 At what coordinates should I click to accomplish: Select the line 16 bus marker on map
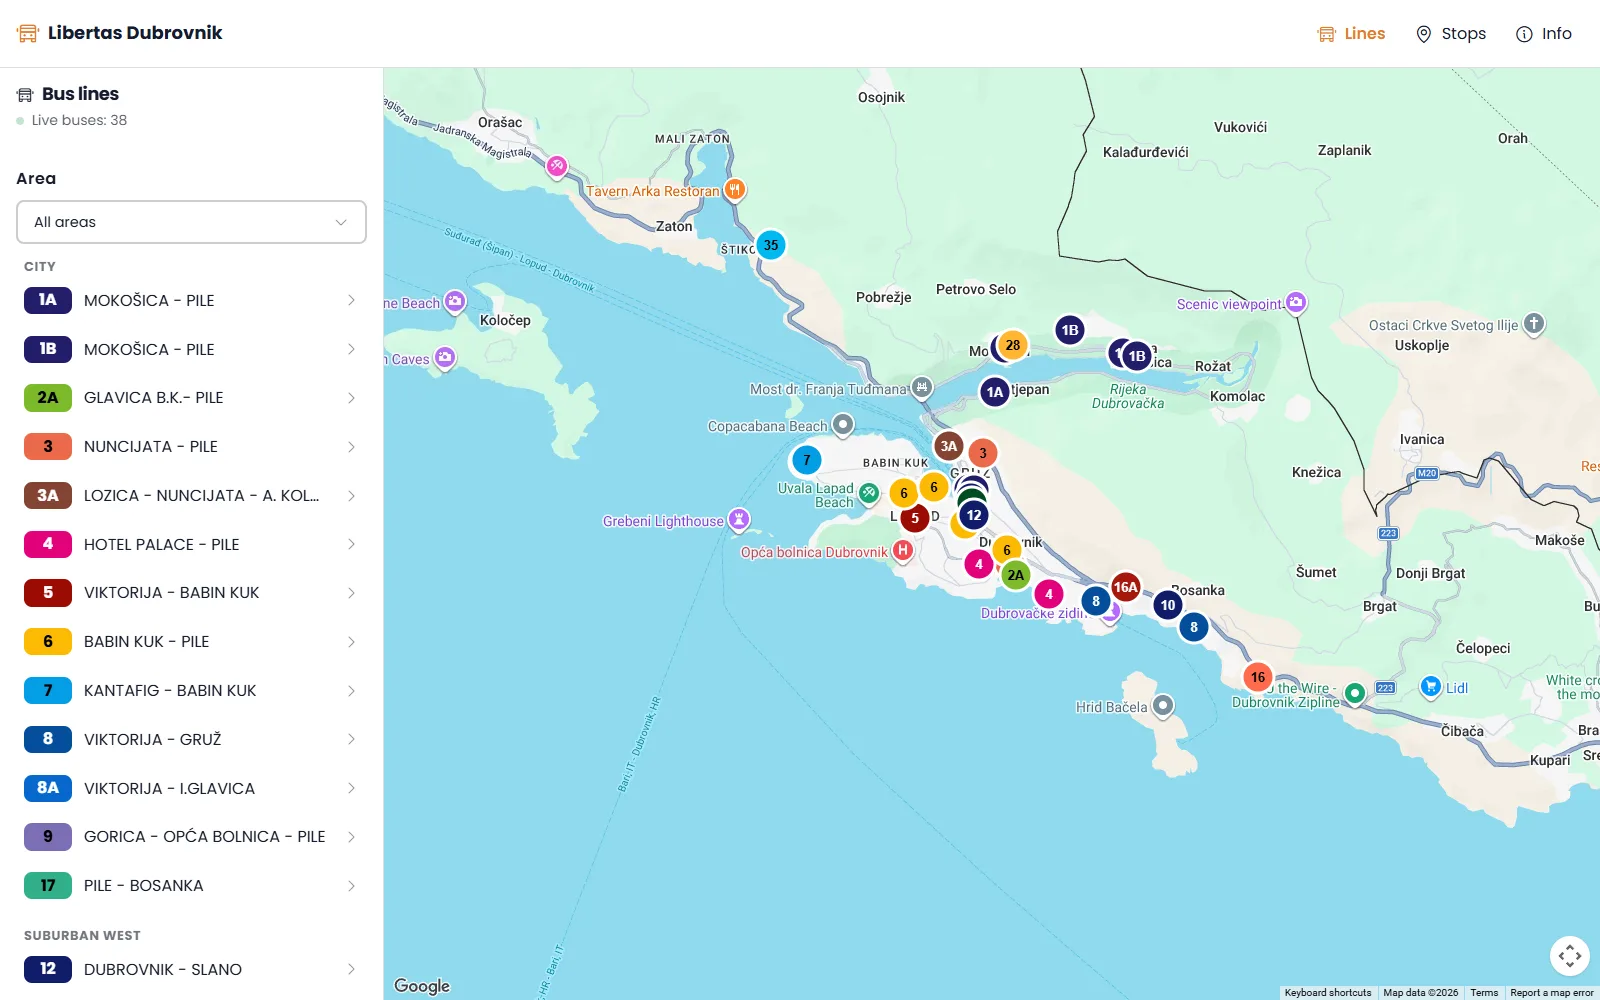click(x=1258, y=677)
